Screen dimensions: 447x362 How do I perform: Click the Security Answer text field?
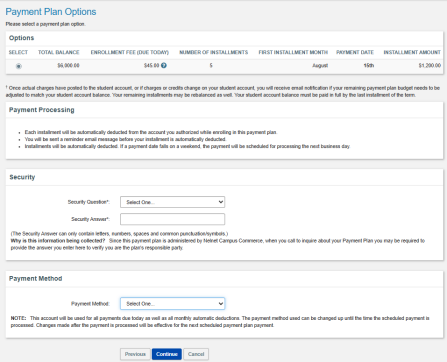tap(172, 219)
